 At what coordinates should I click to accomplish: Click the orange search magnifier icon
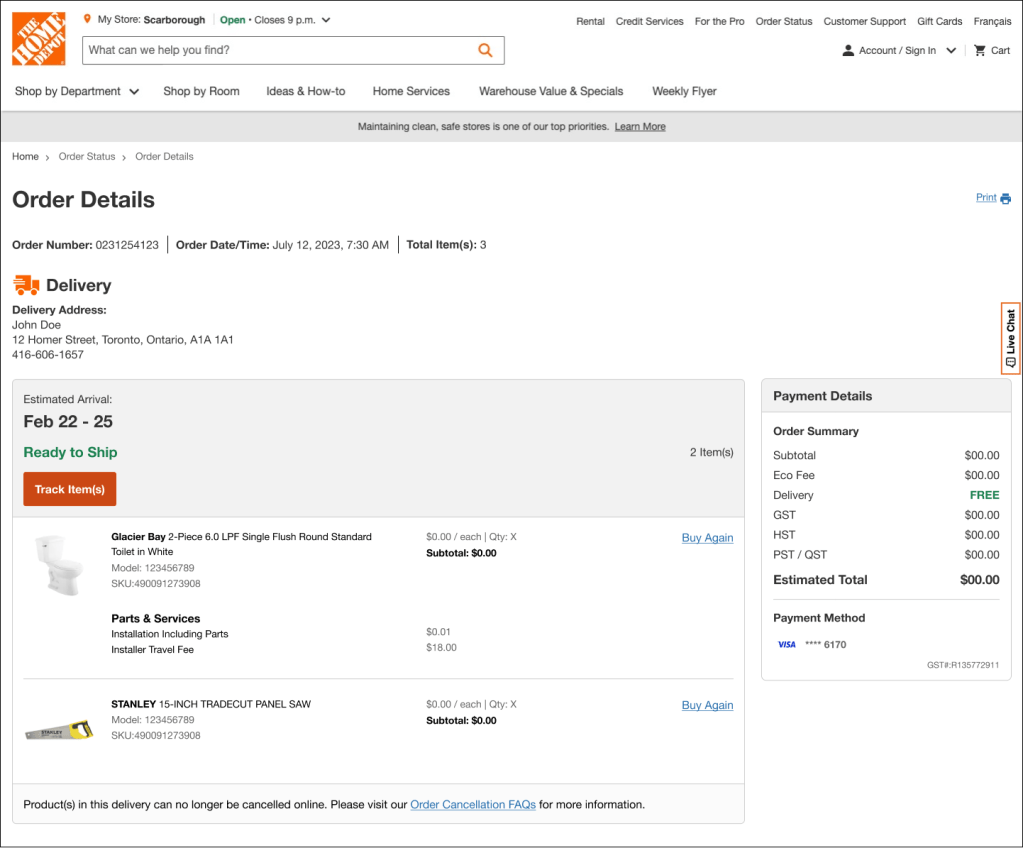pyautogui.click(x=485, y=50)
